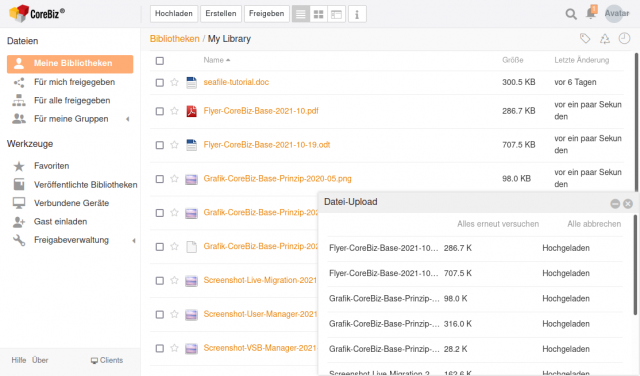Sort by Letzte Änderung column header
The image size is (640, 376).
click(581, 60)
